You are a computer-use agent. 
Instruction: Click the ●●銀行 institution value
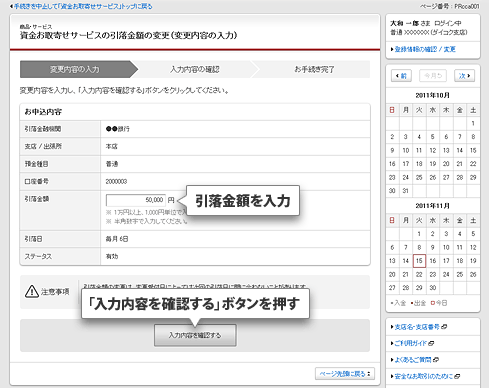tap(118, 129)
